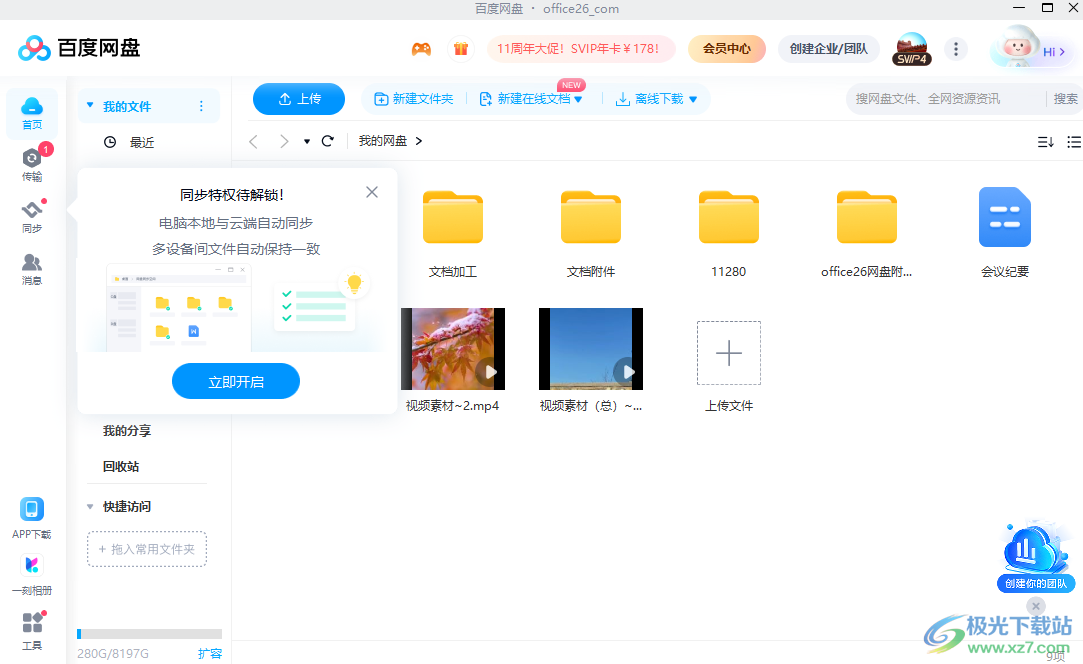Go forward with the right arrow

pyautogui.click(x=284, y=141)
